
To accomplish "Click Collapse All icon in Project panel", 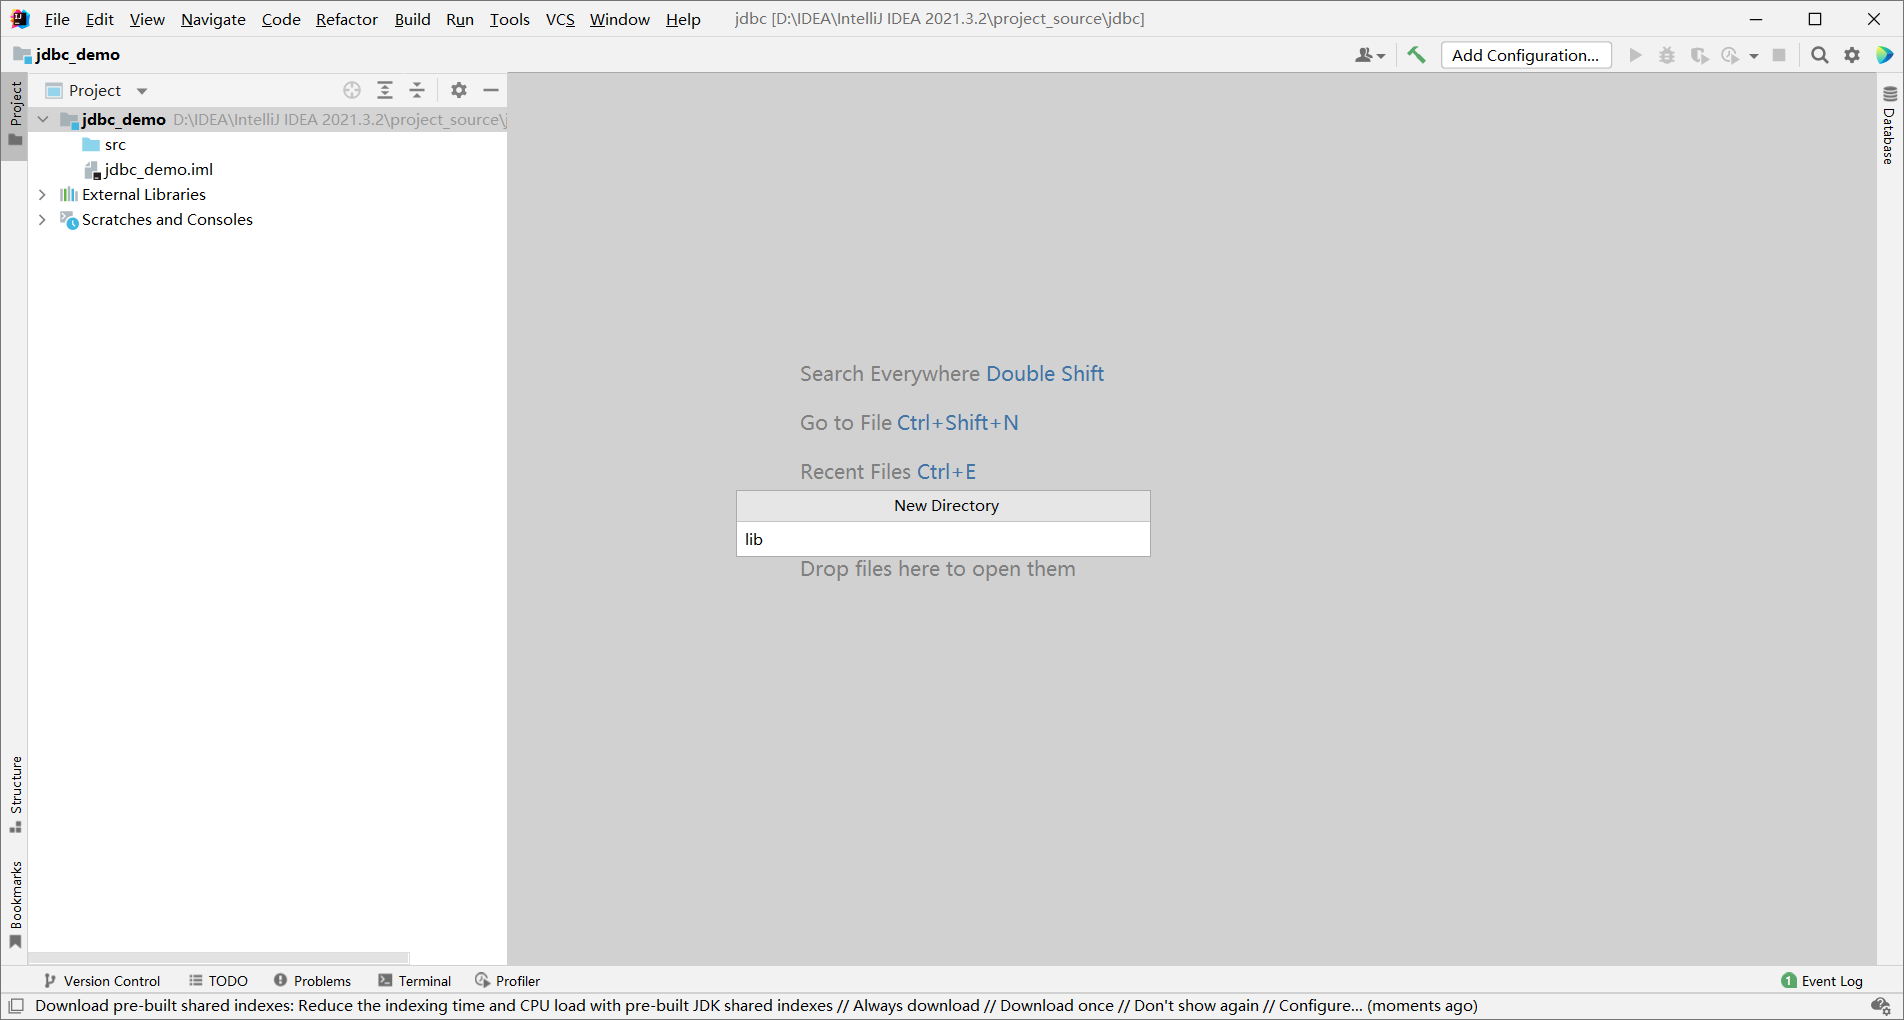I will [417, 90].
